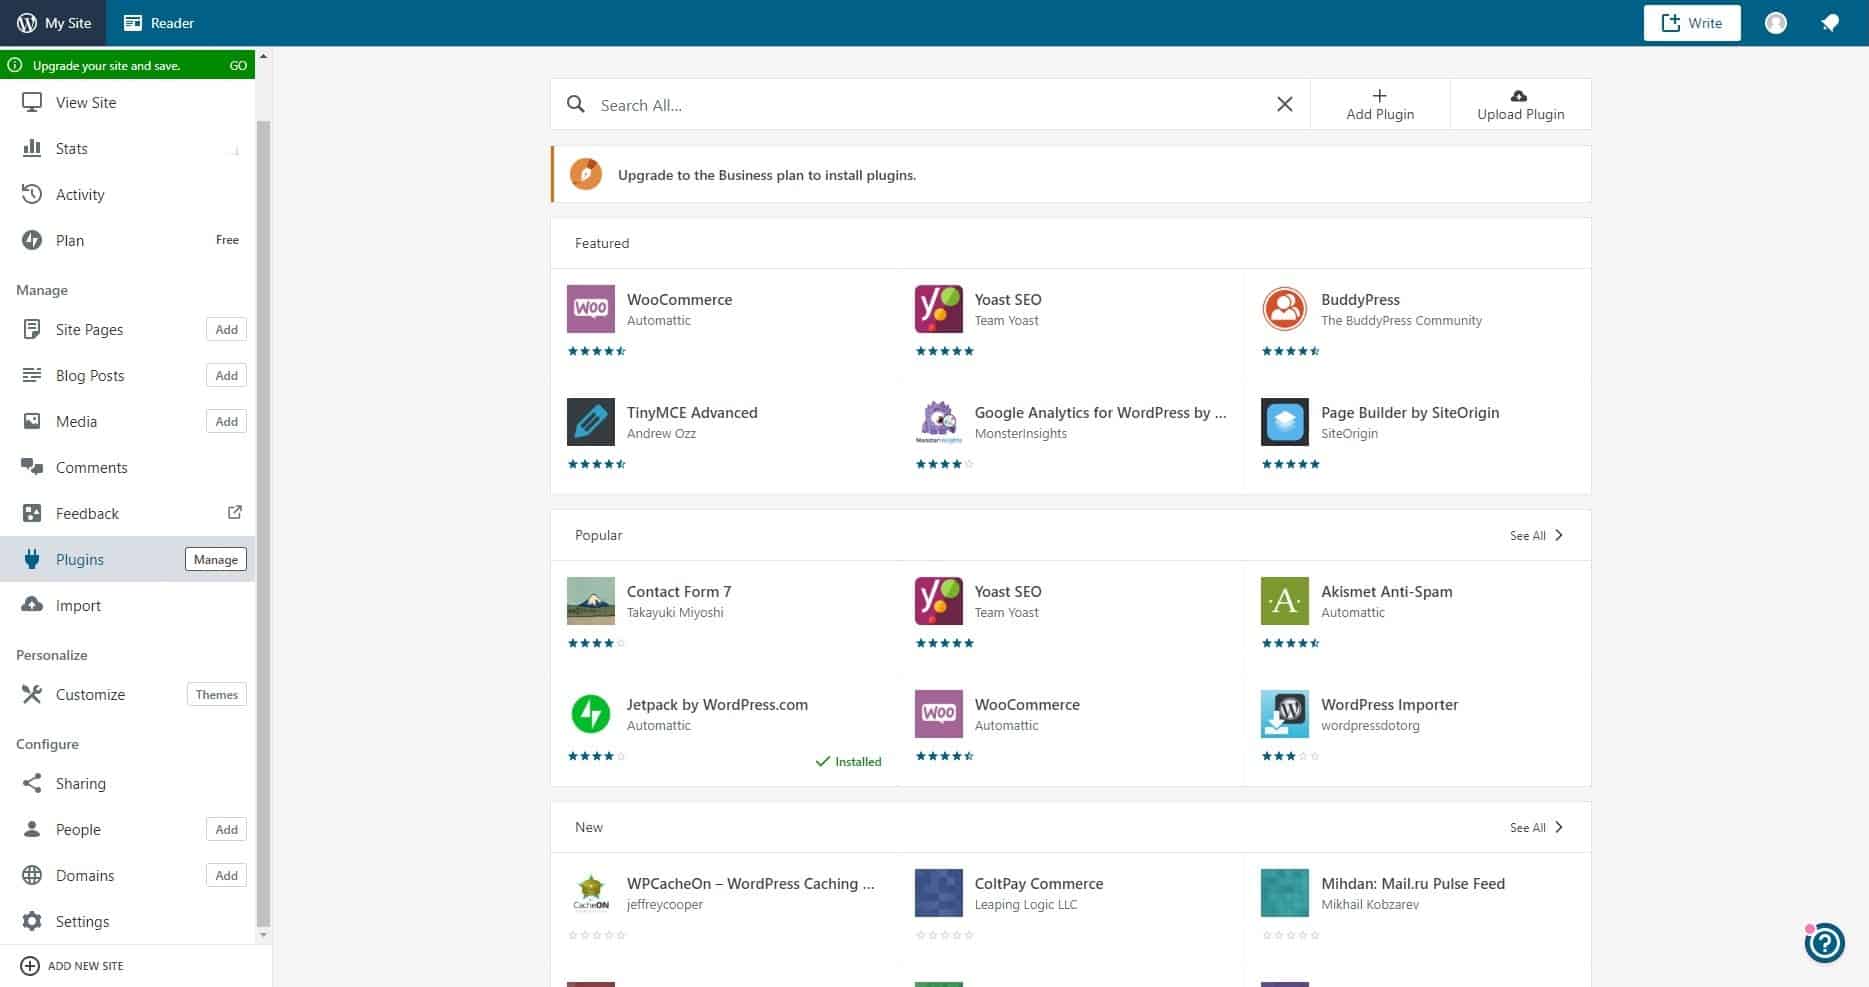The height and width of the screenshot is (987, 1869).
Task: Expand the Stats chevron arrow
Action: click(x=236, y=150)
